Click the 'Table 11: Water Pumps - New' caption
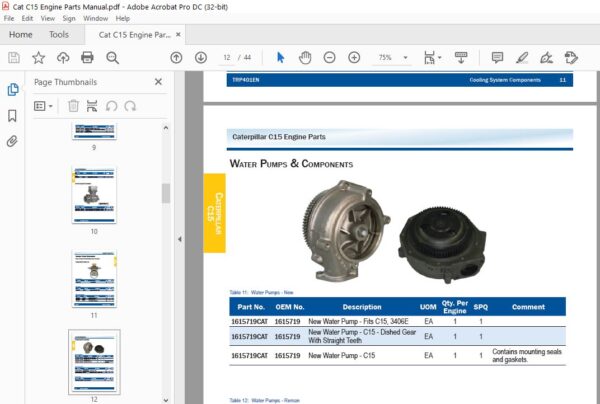600x404 pixels. tap(261, 293)
